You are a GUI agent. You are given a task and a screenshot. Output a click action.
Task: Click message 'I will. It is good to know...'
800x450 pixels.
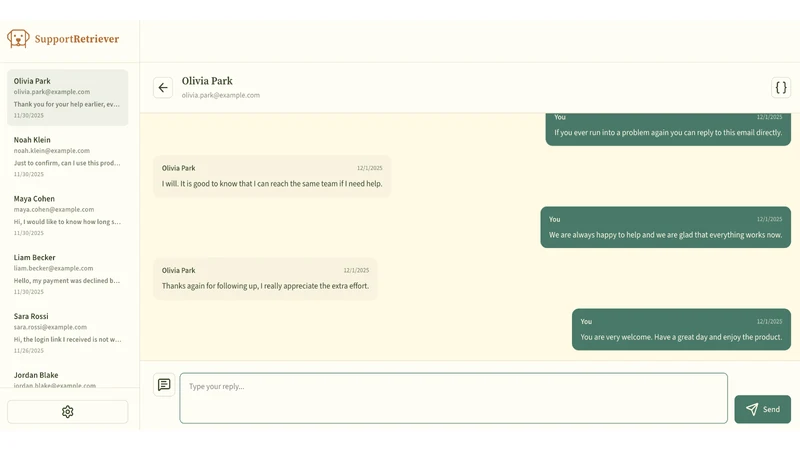[x=272, y=177]
